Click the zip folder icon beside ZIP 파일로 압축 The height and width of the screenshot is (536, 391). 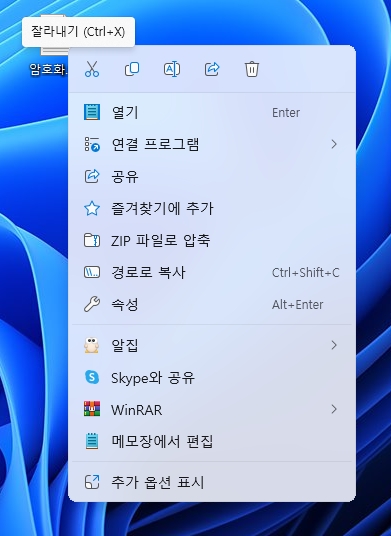[92, 240]
